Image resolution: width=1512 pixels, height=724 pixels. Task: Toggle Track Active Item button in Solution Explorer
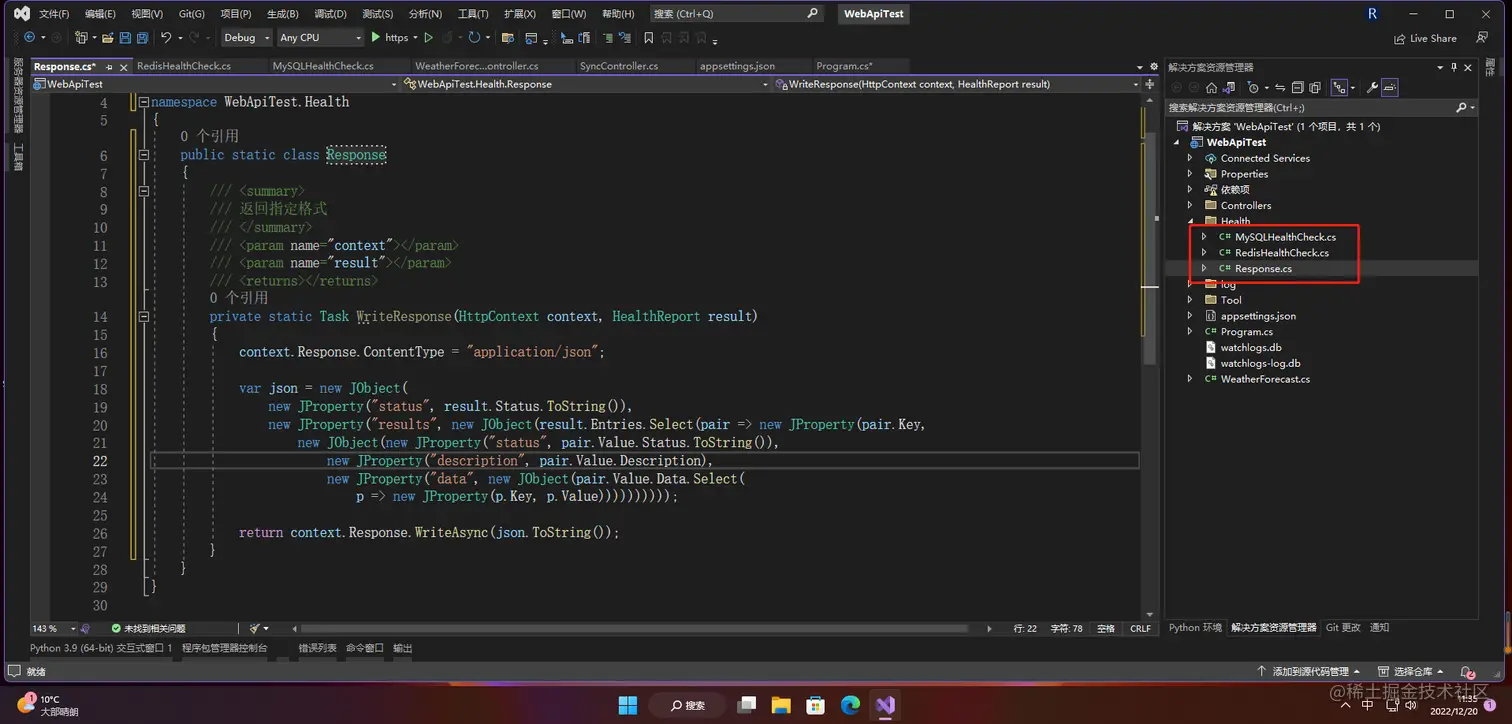(1339, 88)
